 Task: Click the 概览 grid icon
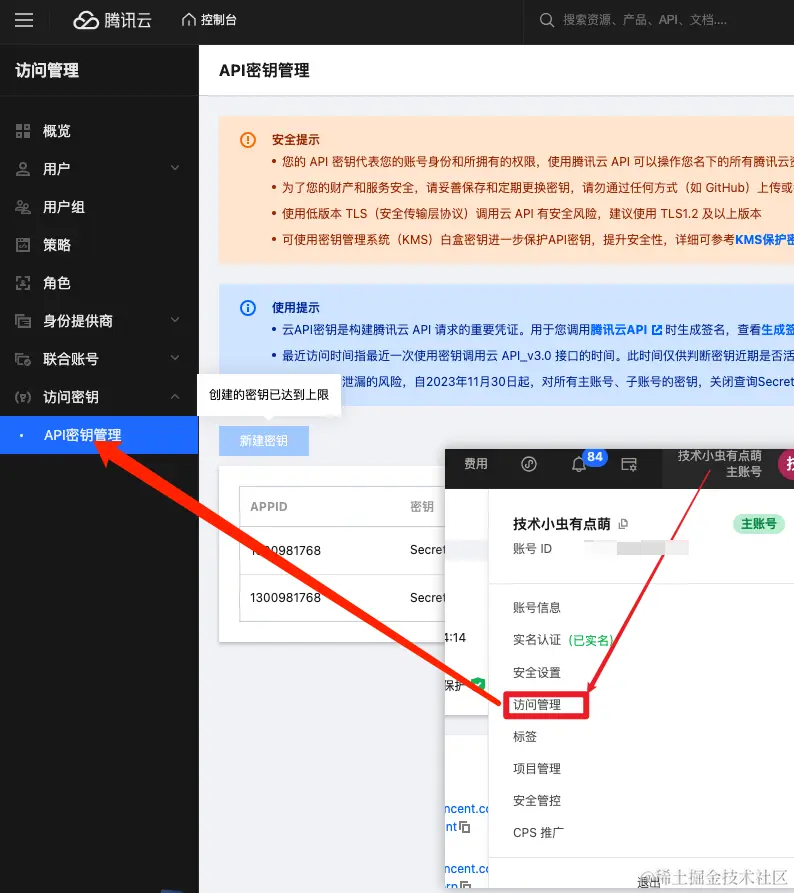click(x=23, y=131)
